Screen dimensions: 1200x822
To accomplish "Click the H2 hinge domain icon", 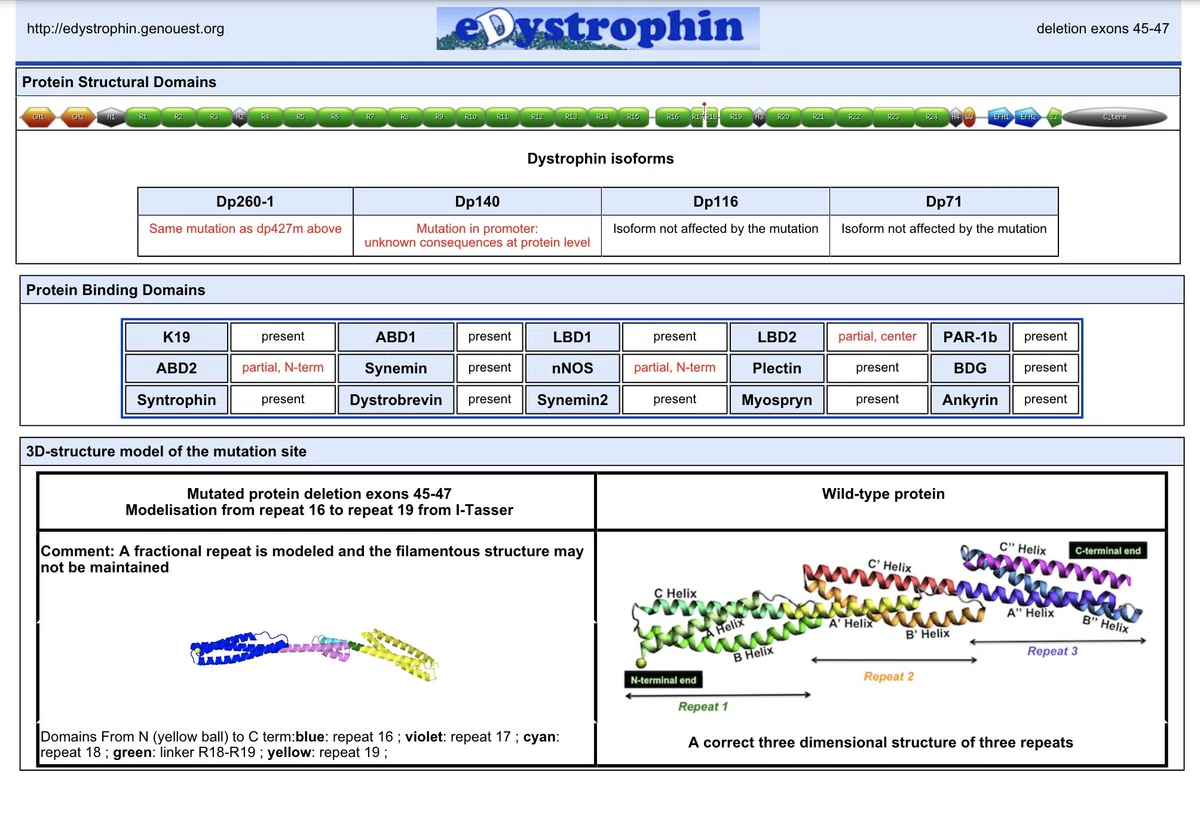I will (x=240, y=117).
